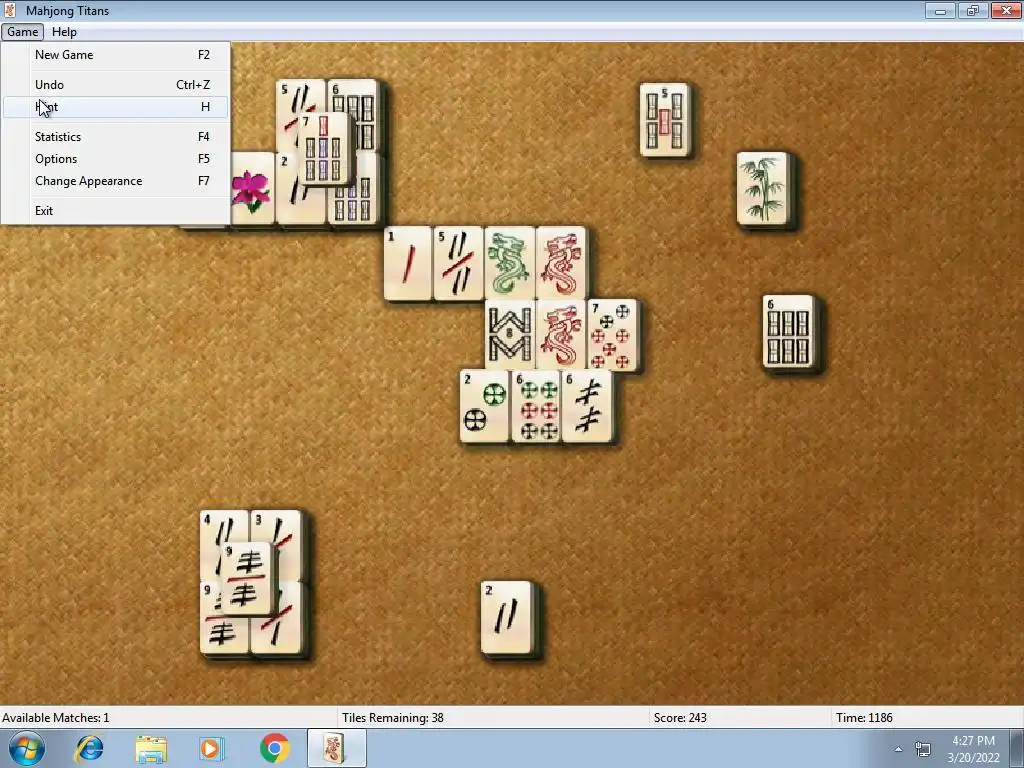Select the 2 dots tile
The image size is (1024, 768).
click(x=484, y=407)
